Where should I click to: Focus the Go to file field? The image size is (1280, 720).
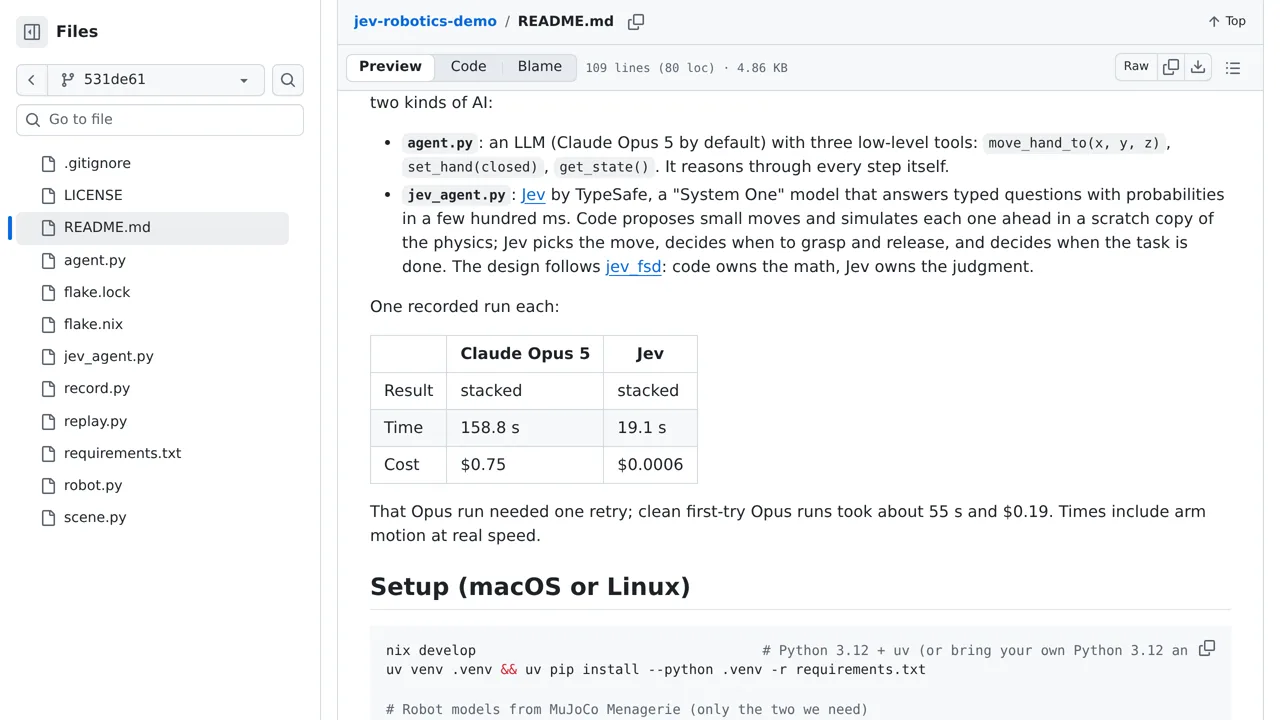click(x=160, y=120)
